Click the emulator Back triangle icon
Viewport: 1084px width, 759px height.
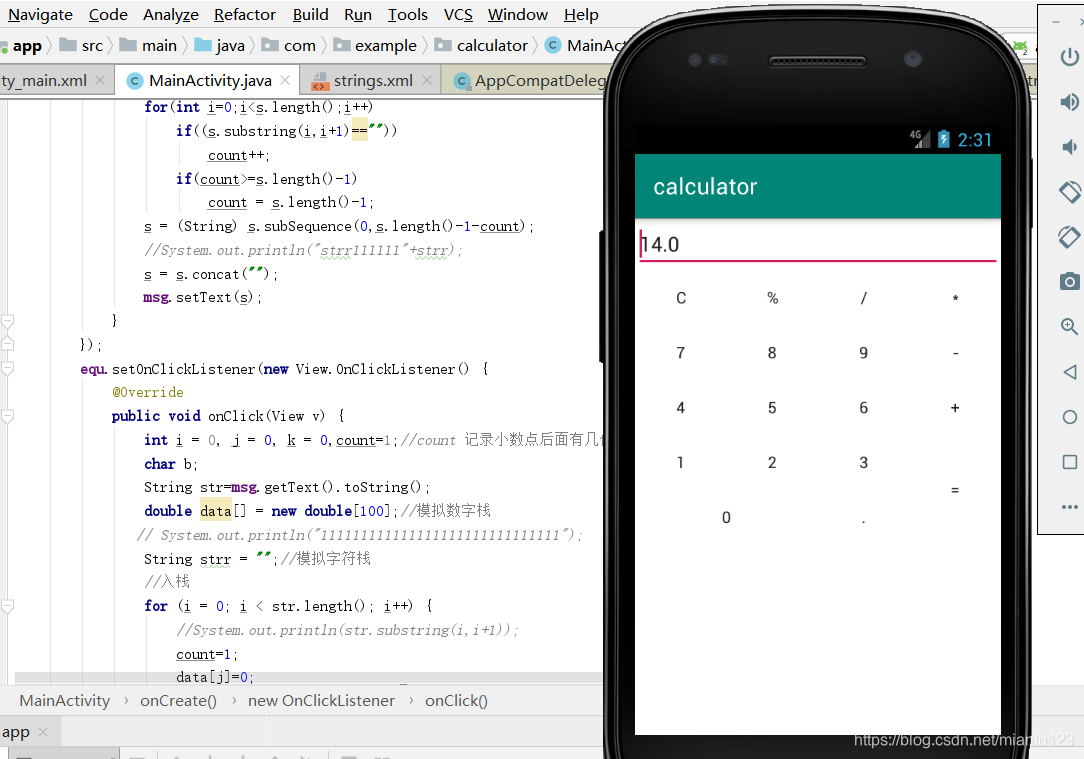(1069, 372)
